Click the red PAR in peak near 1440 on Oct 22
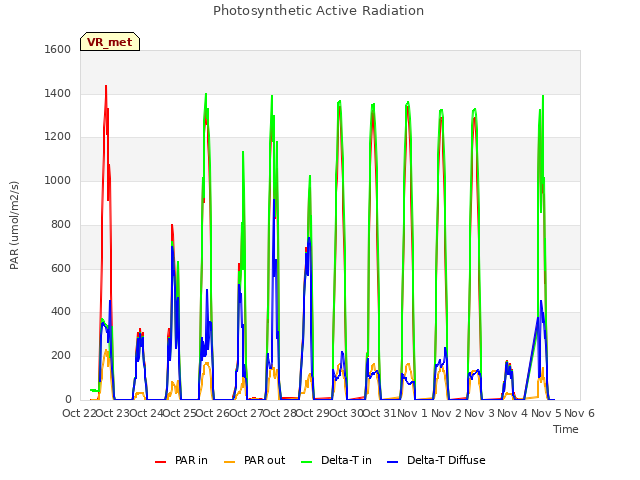Viewport: 640px width, 480px height. click(x=106, y=86)
